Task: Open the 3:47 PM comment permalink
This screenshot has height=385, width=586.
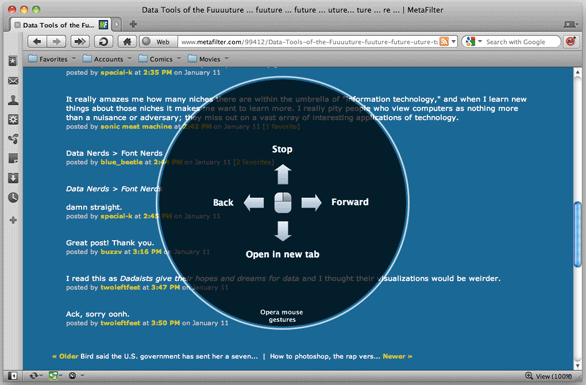Action: [x=166, y=287]
